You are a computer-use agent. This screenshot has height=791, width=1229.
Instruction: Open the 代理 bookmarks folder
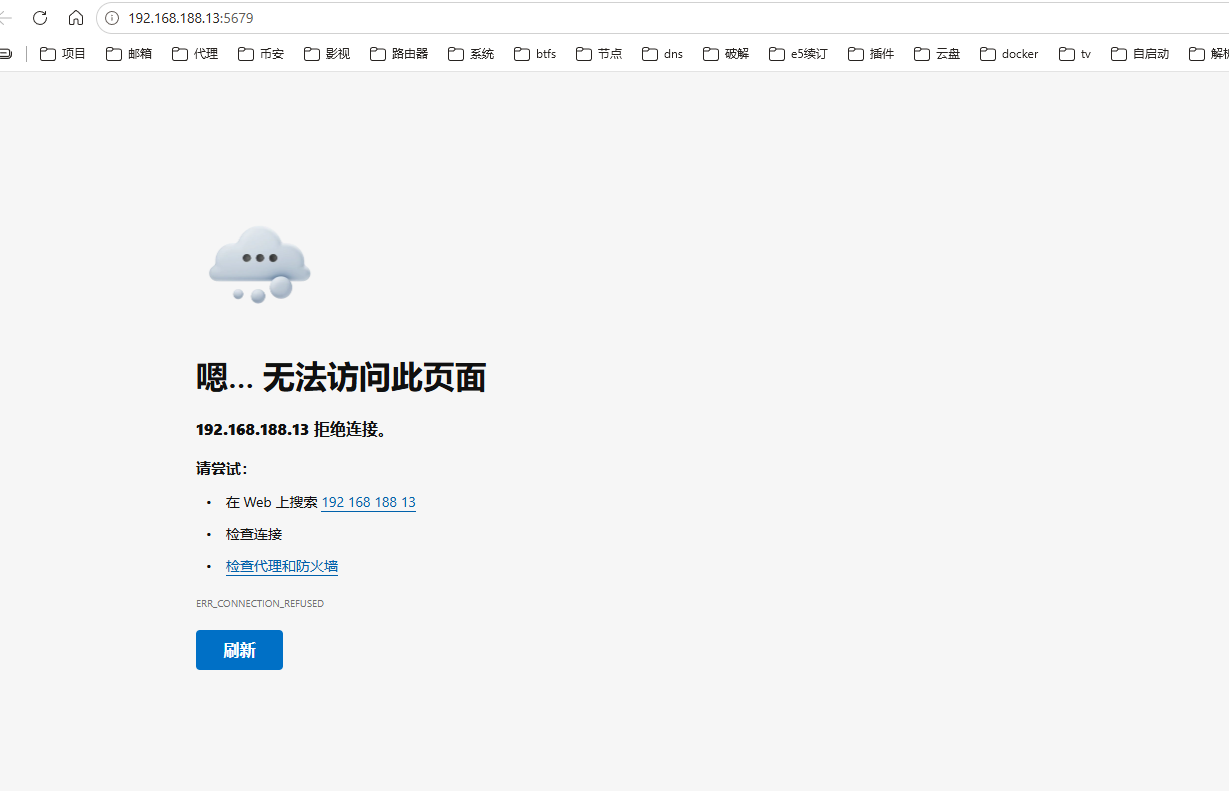pyautogui.click(x=195, y=54)
